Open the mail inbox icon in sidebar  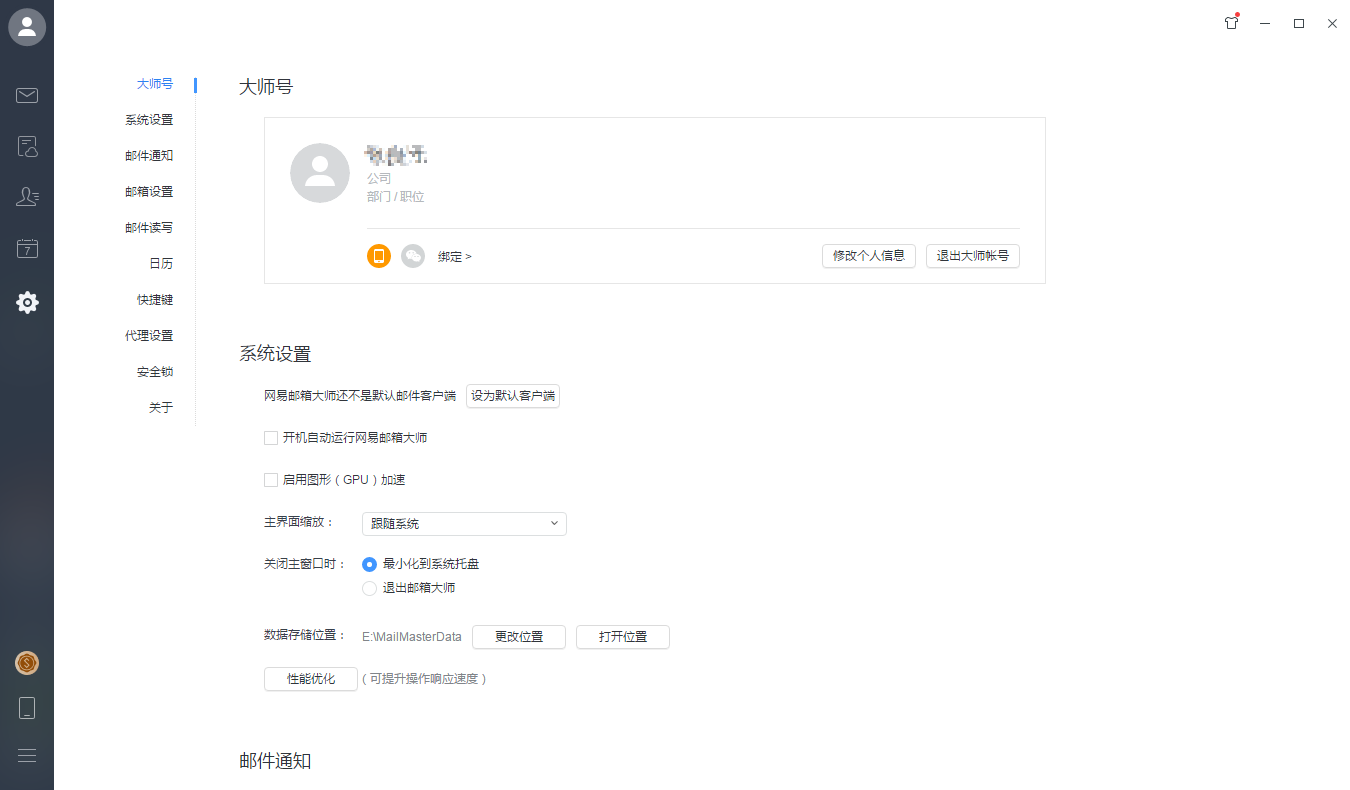pyautogui.click(x=27, y=96)
